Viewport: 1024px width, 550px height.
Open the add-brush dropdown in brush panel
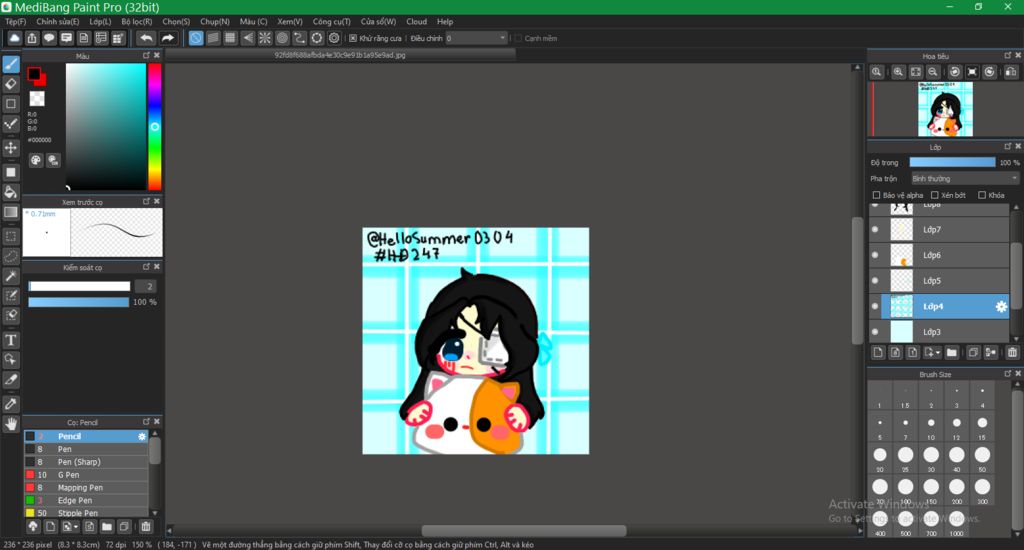(70, 526)
